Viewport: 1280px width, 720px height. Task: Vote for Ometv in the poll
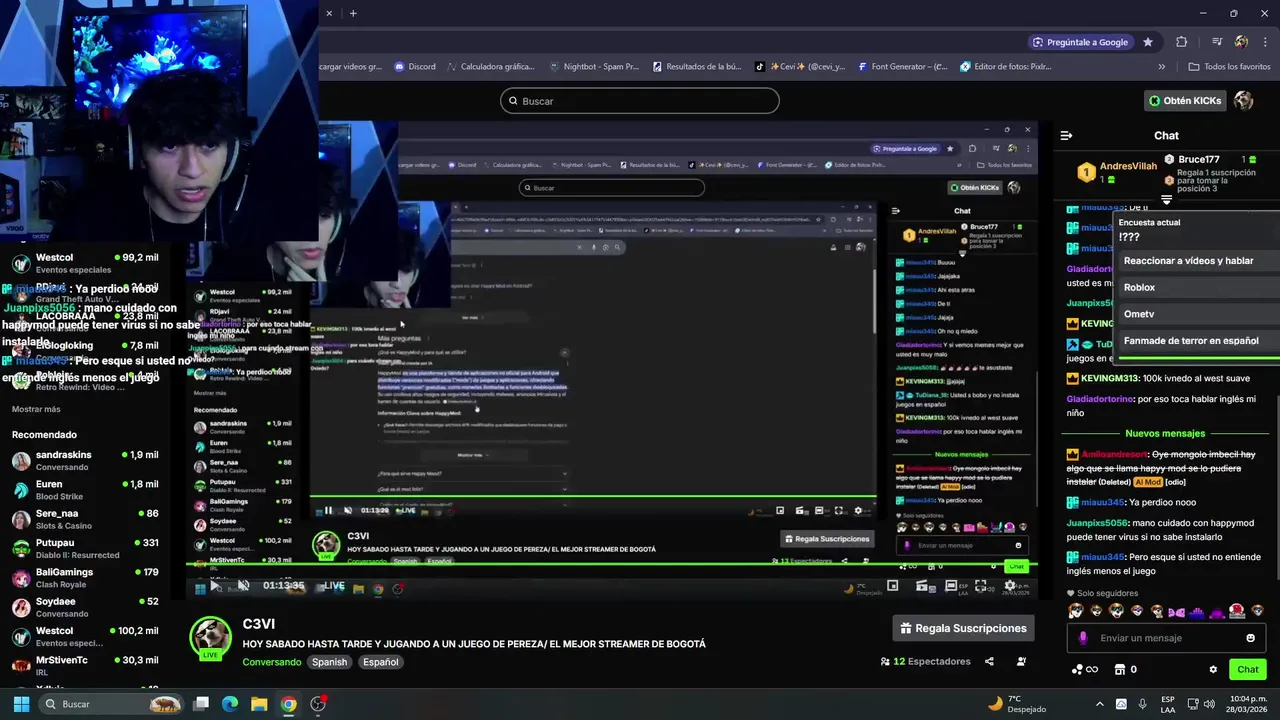click(x=1199, y=314)
